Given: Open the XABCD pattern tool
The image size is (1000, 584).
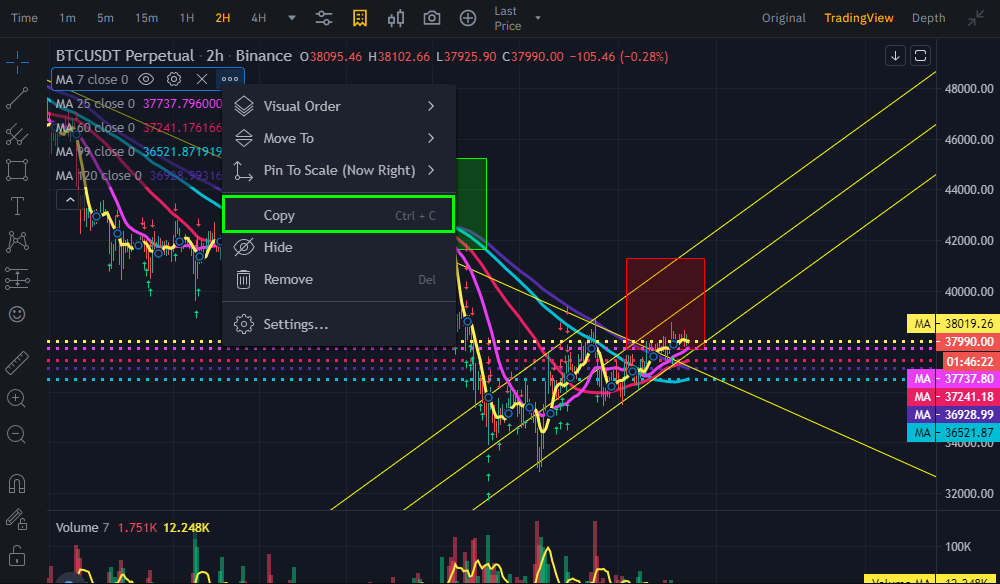Looking at the screenshot, I should tap(17, 242).
